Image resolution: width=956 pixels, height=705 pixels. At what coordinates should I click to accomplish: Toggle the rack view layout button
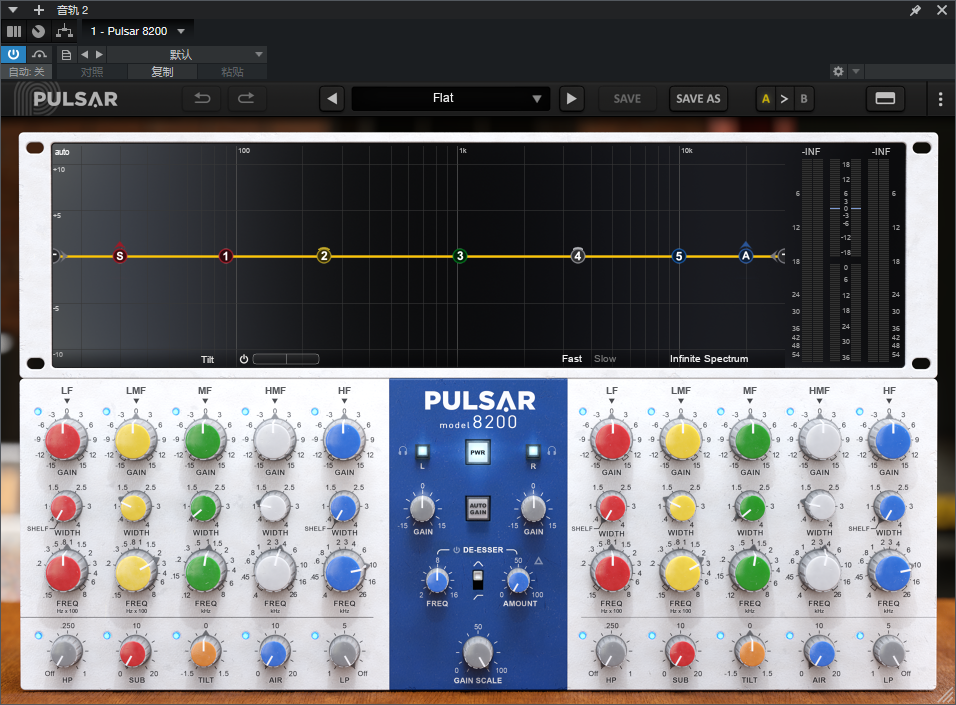885,99
